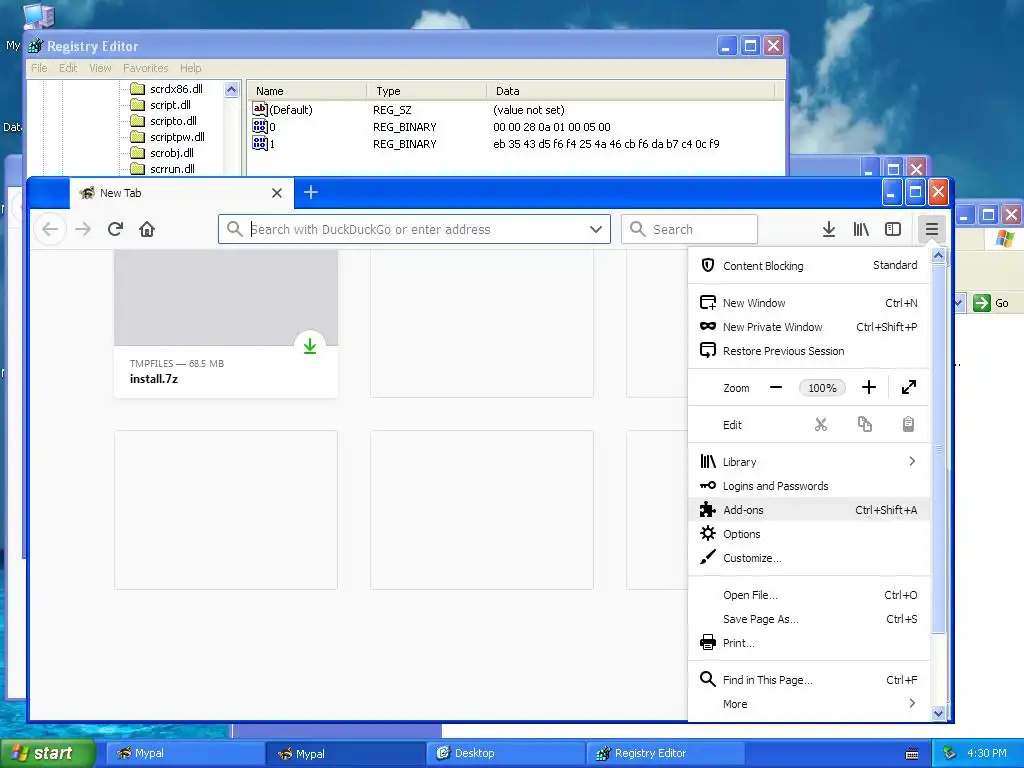Go back one page
Viewport: 1024px width, 768px height.
[x=50, y=229]
